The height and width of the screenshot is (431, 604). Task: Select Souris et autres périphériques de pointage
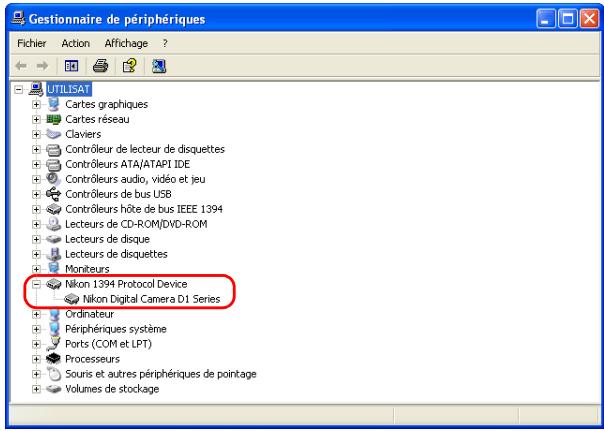pos(161,374)
